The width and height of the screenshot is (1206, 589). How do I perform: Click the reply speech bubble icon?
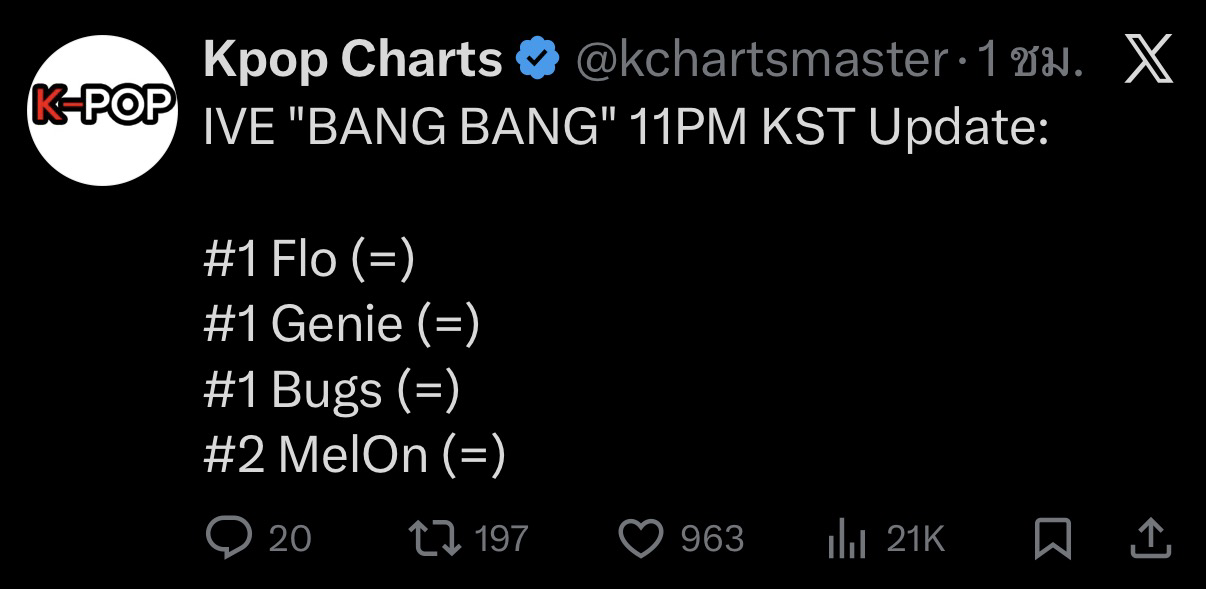[228, 539]
